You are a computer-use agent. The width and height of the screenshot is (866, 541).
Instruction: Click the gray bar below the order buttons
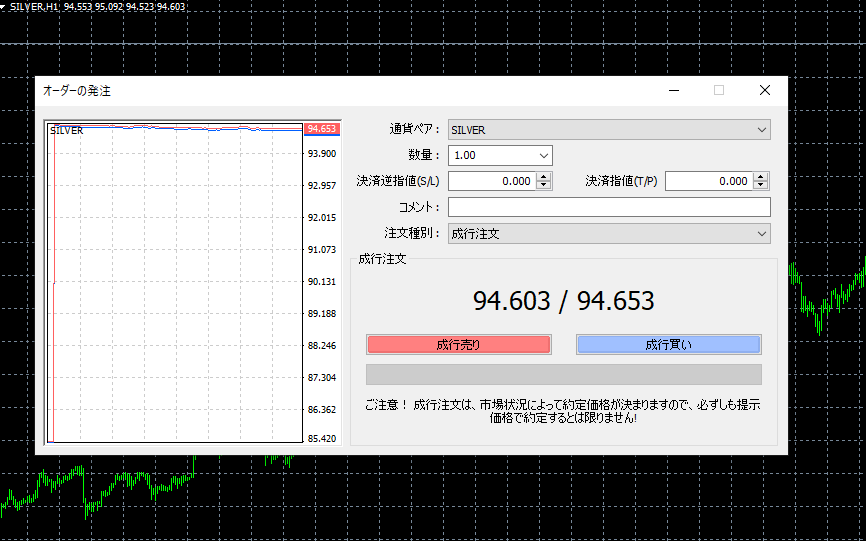[x=563, y=375]
